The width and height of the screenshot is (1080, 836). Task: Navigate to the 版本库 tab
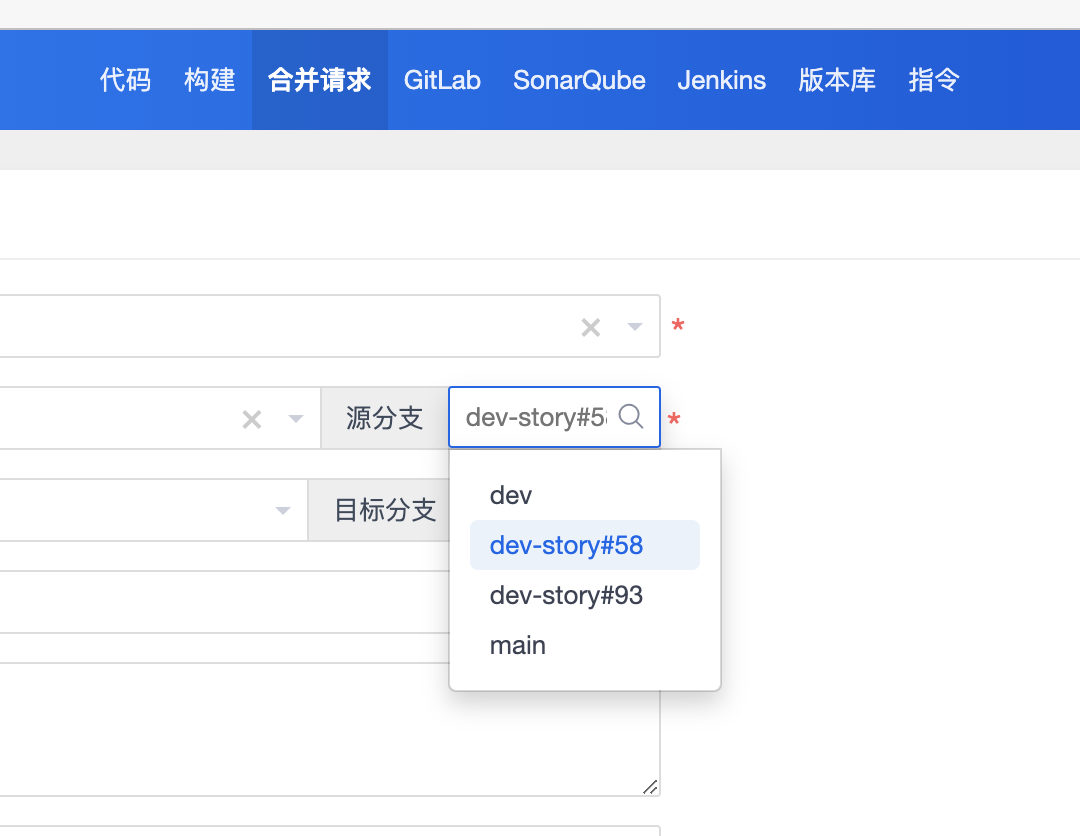[837, 80]
